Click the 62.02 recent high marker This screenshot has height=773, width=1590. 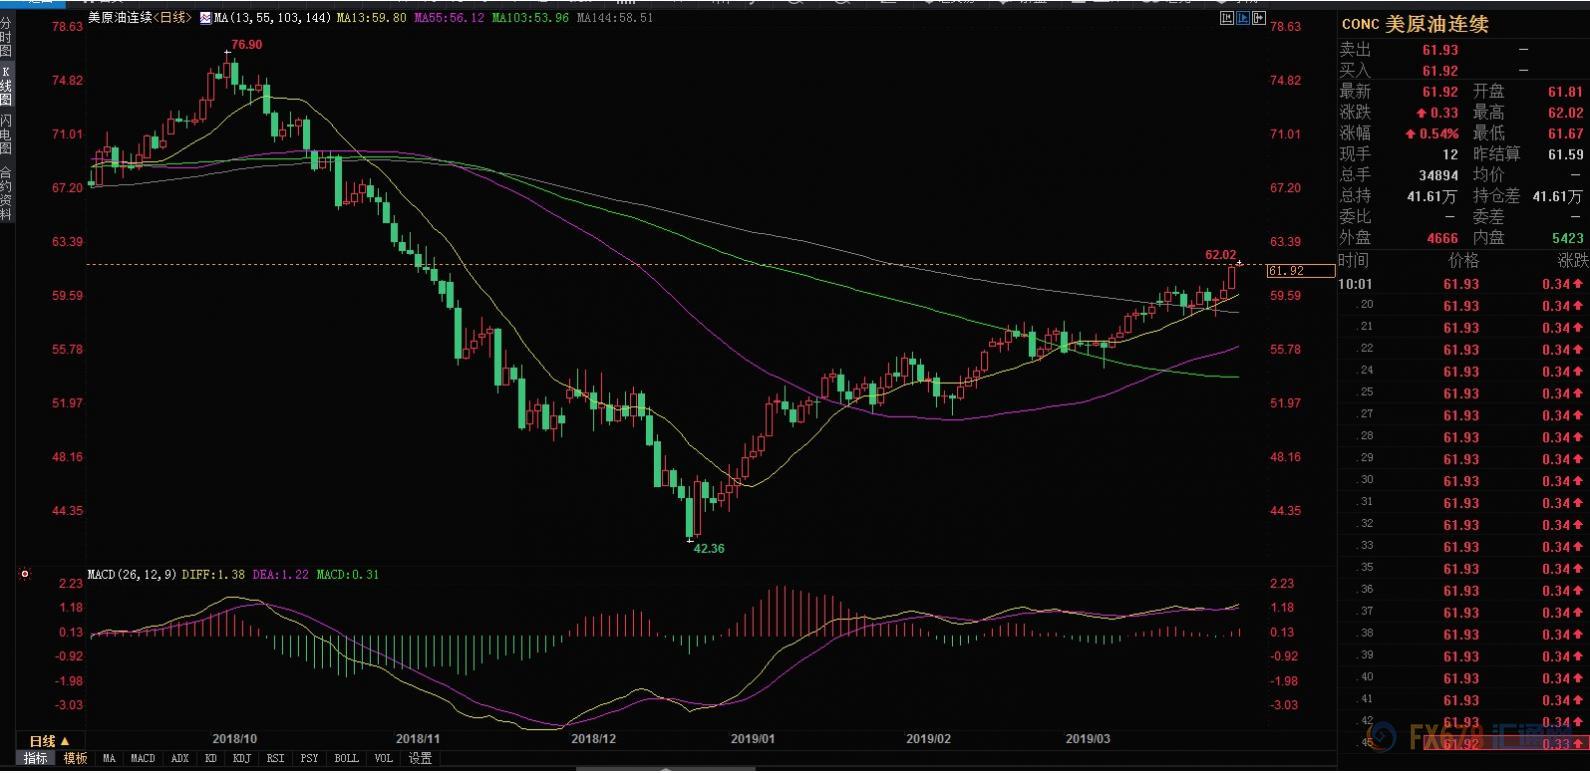click(1221, 255)
